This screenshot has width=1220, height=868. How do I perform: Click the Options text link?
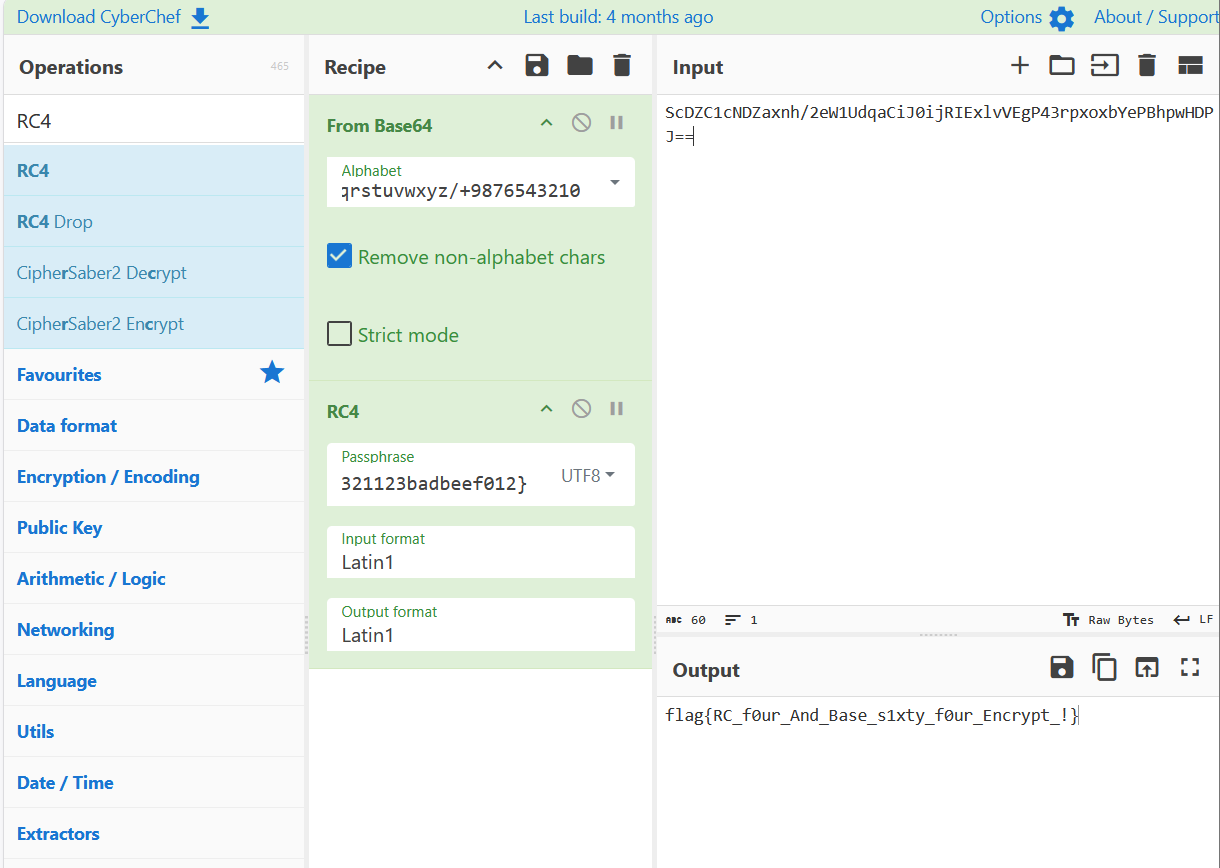1011,17
